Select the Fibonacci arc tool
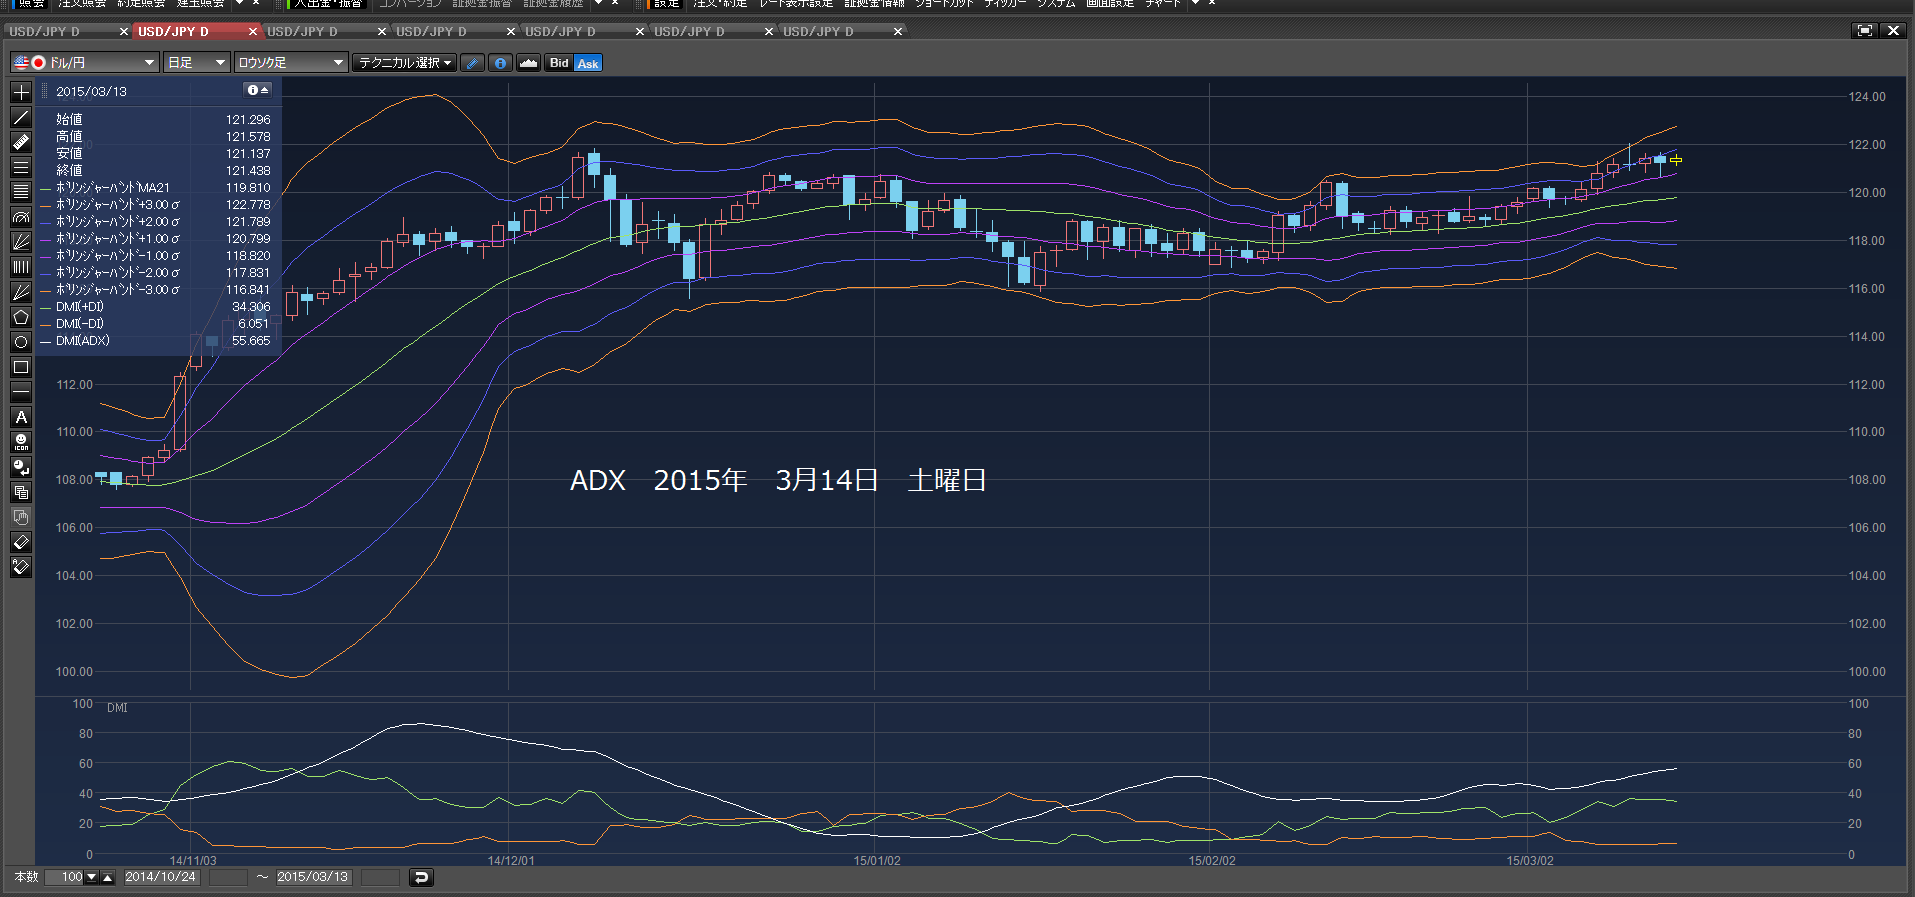Screen dimensions: 1915x897 click(20, 217)
